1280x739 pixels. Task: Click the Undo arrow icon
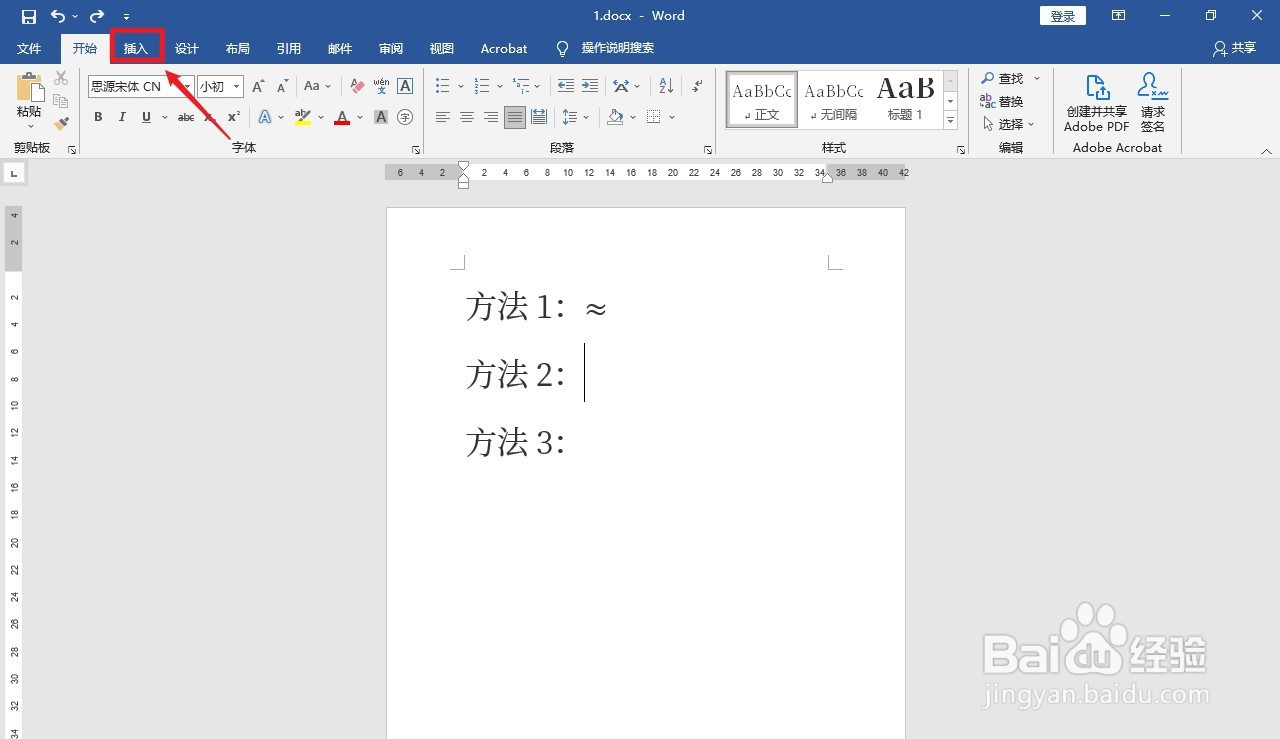coord(58,16)
